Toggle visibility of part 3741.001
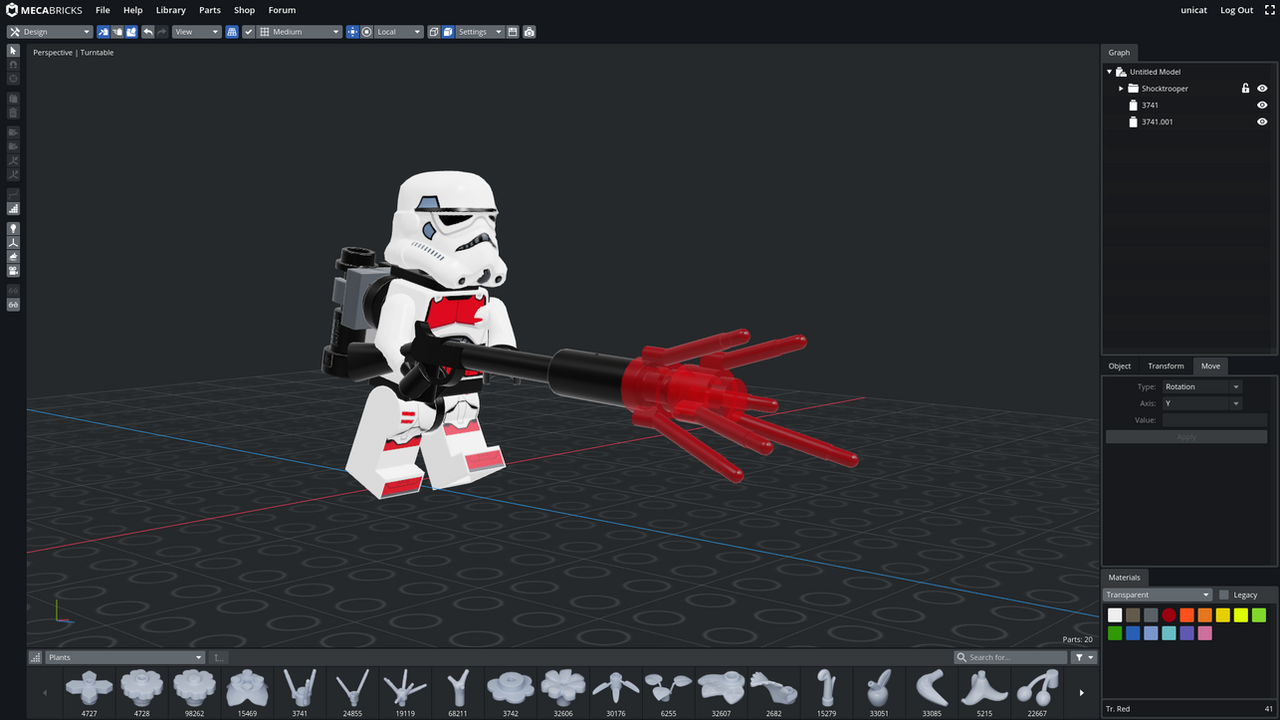This screenshot has width=1280, height=720. tap(1262, 122)
